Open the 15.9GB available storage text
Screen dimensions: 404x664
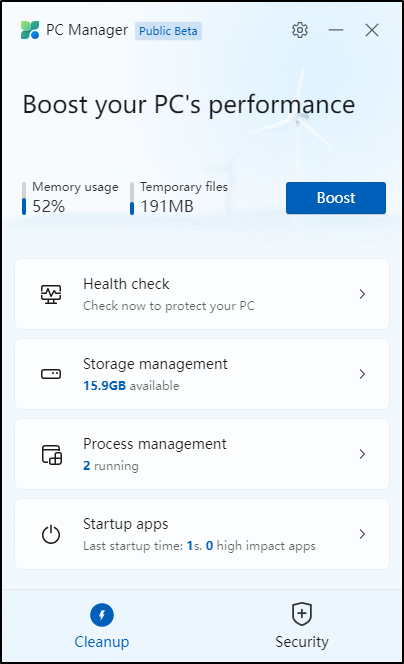131,386
